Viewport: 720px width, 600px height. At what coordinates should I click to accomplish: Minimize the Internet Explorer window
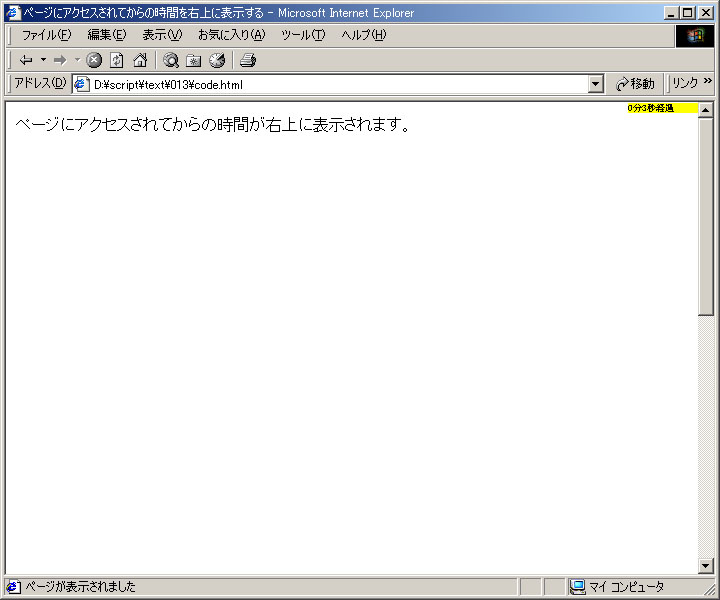pos(671,13)
